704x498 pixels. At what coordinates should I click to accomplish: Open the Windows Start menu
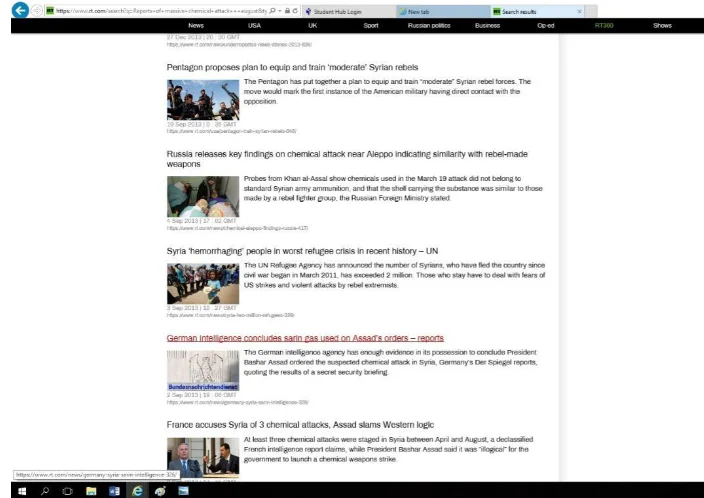pos(22,491)
